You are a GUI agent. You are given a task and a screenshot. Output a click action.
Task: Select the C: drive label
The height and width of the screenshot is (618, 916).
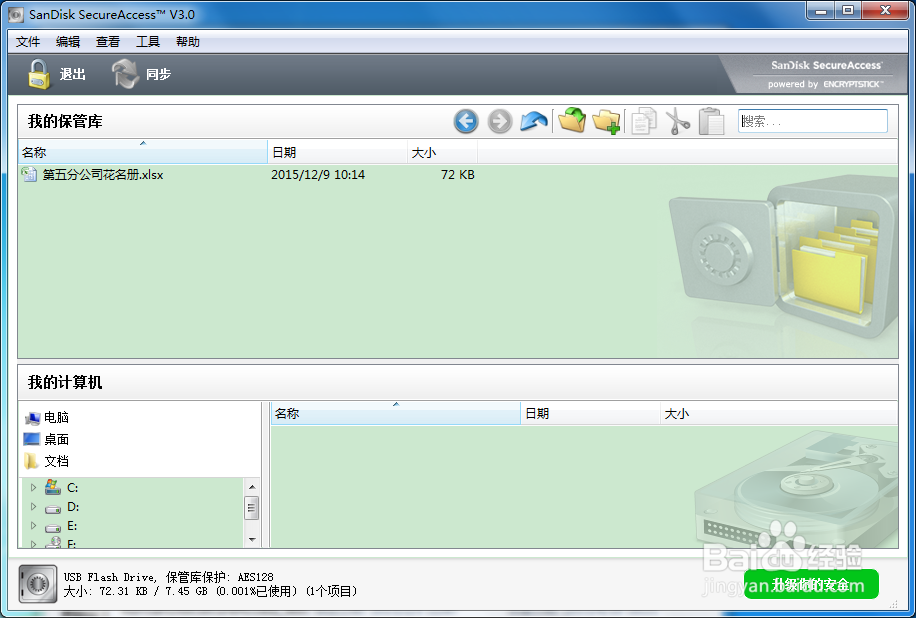pos(72,488)
